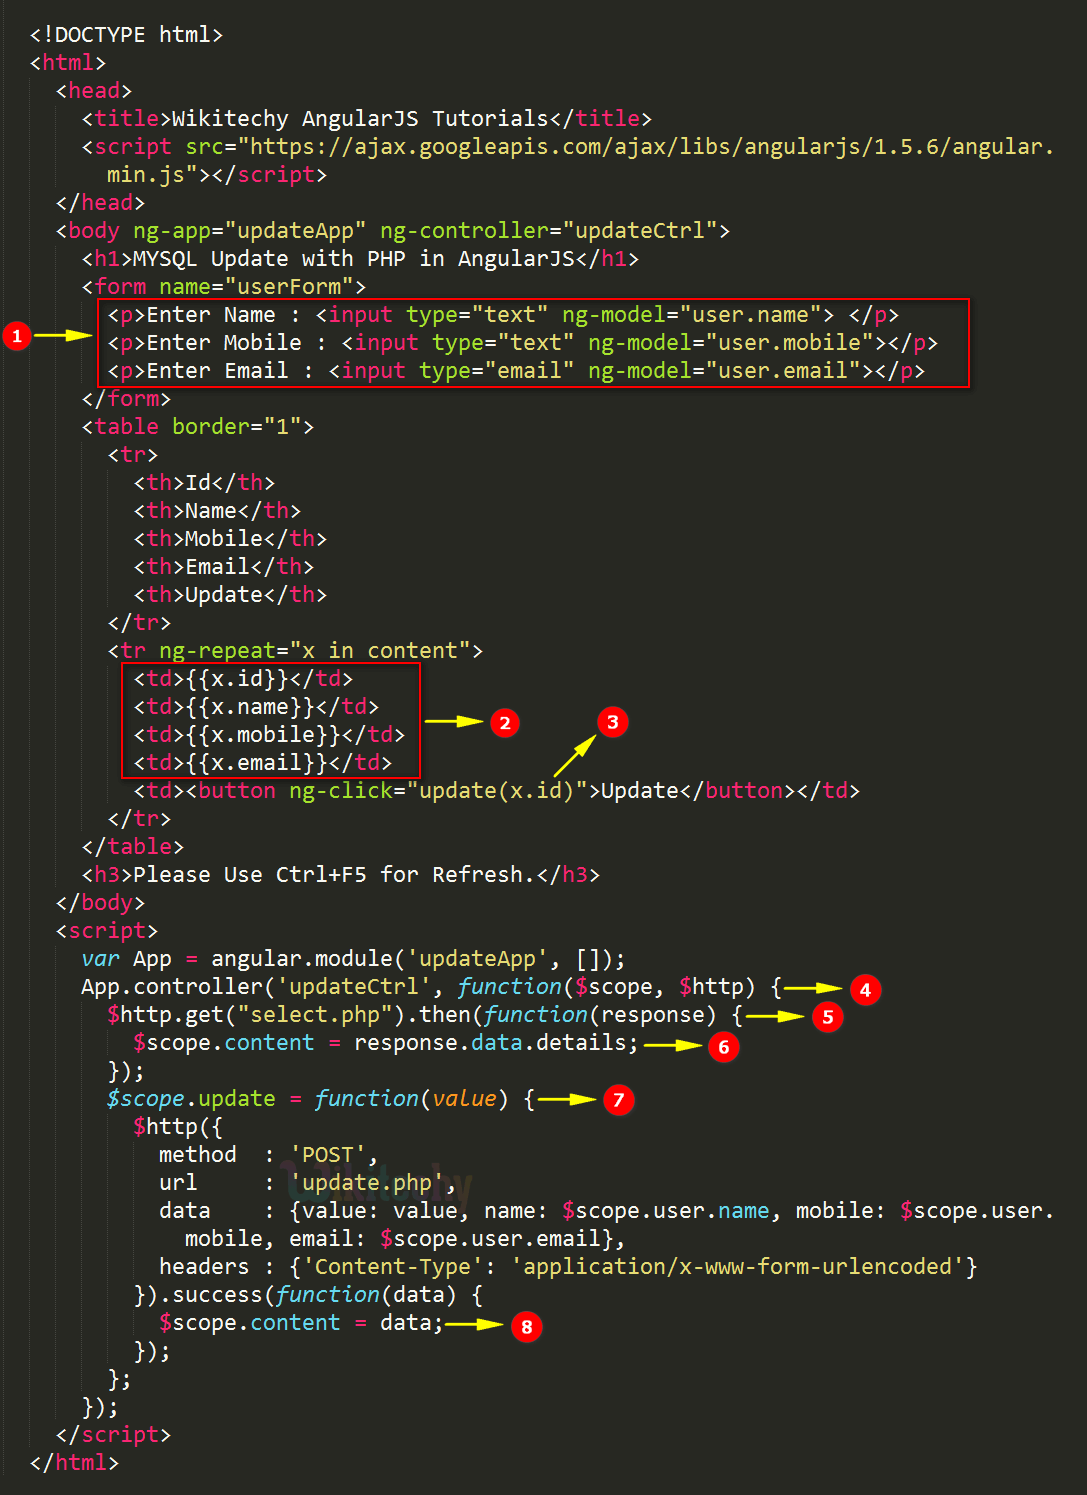Click the title tag Wikitechy AngularJS Tutorials
Screen dimensions: 1087x1495
(x=366, y=119)
